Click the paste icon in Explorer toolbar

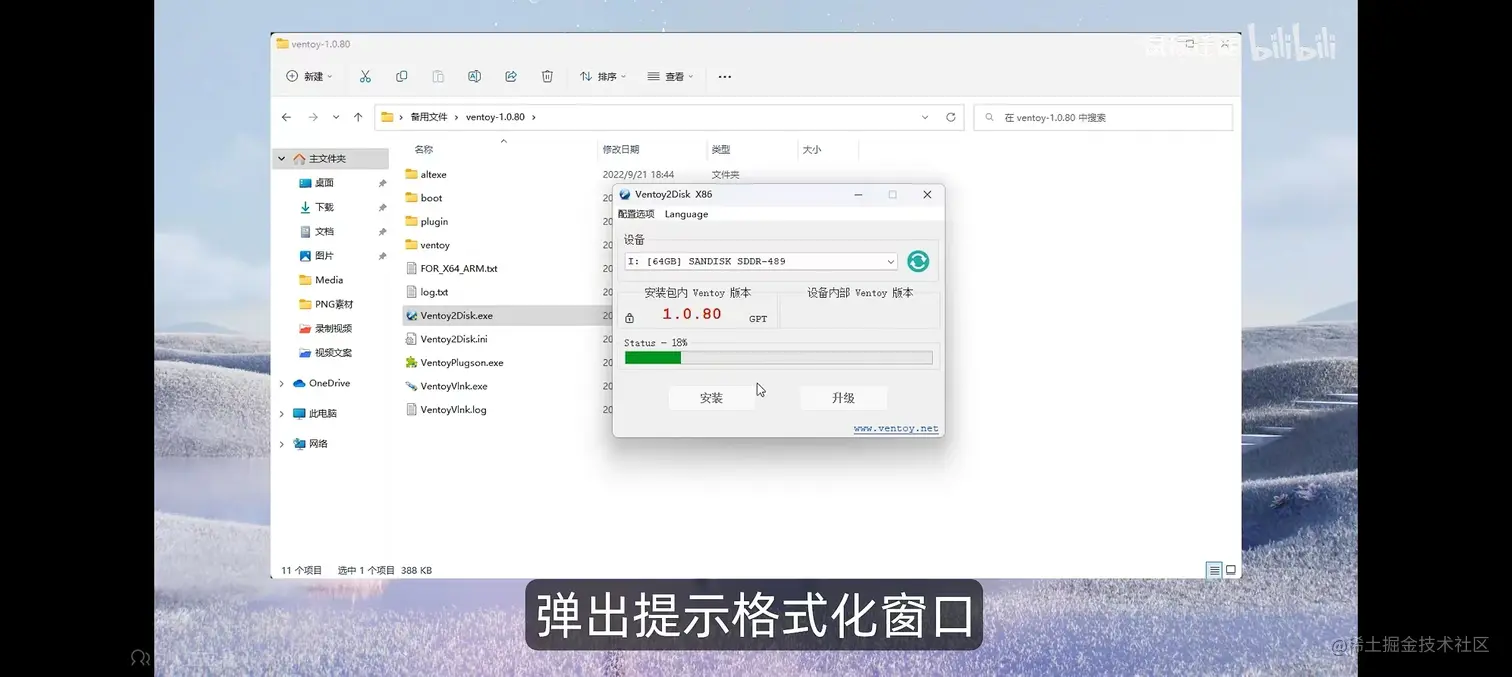438,76
